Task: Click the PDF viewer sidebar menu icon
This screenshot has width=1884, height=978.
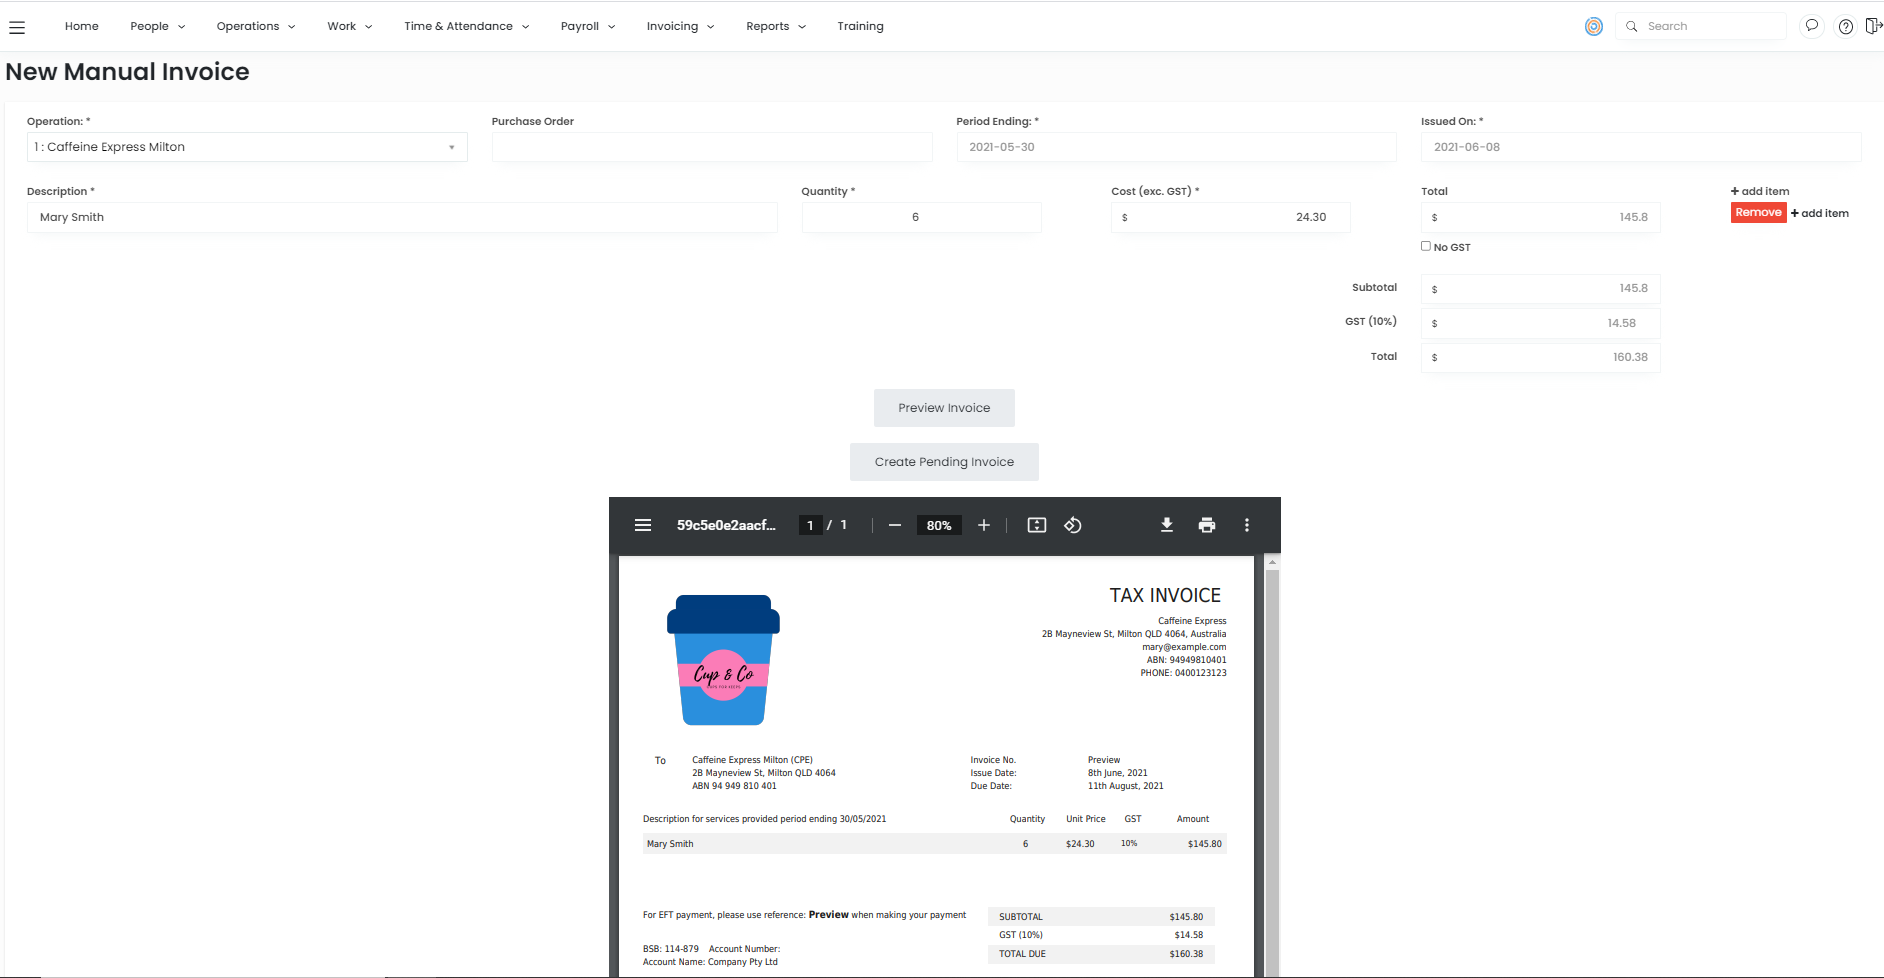Action: coord(643,525)
